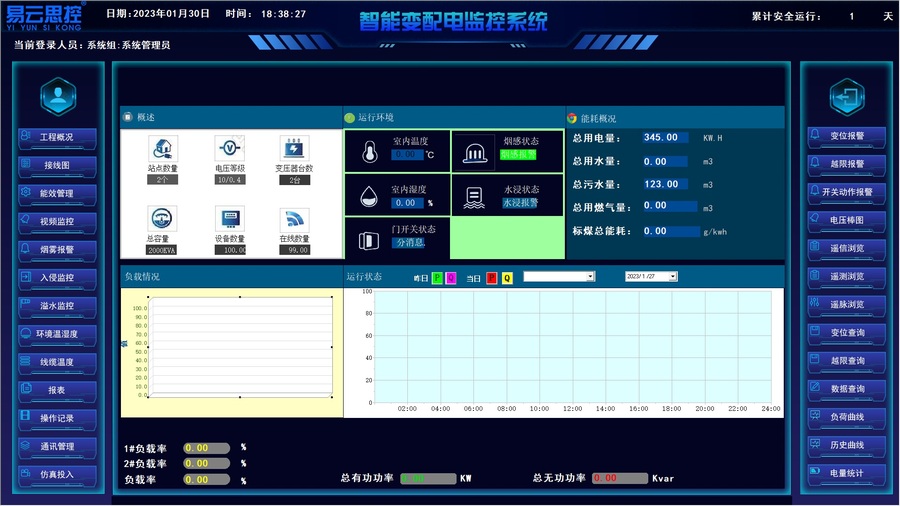Click the 室内湿度 water drop icon

coord(369,197)
